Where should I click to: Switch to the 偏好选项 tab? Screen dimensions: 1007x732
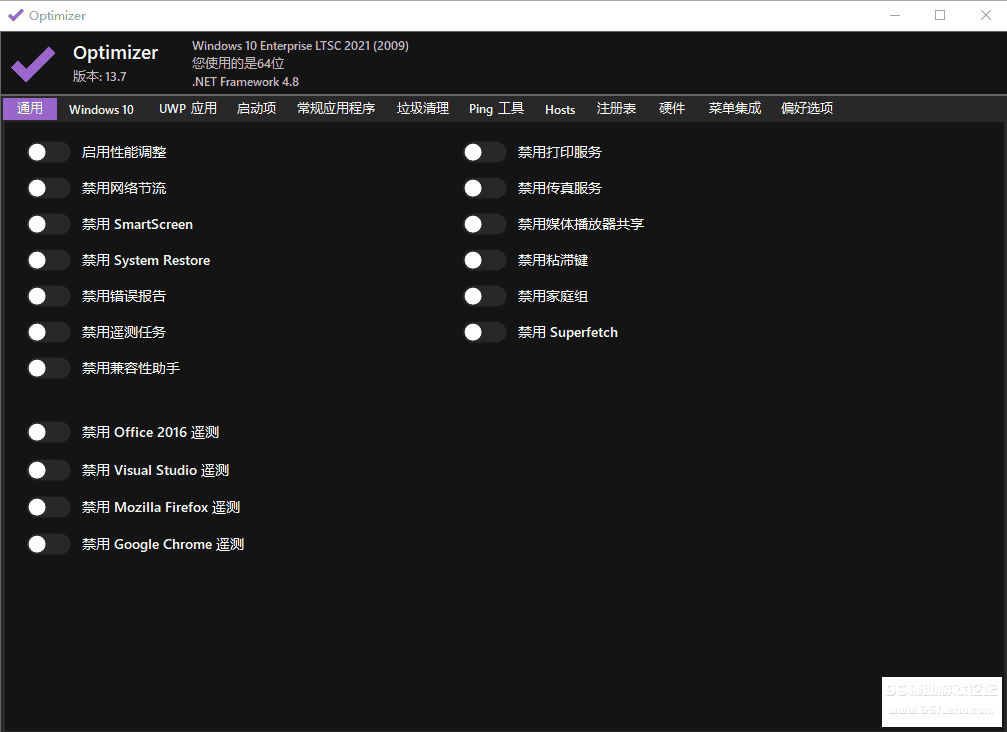coord(806,109)
